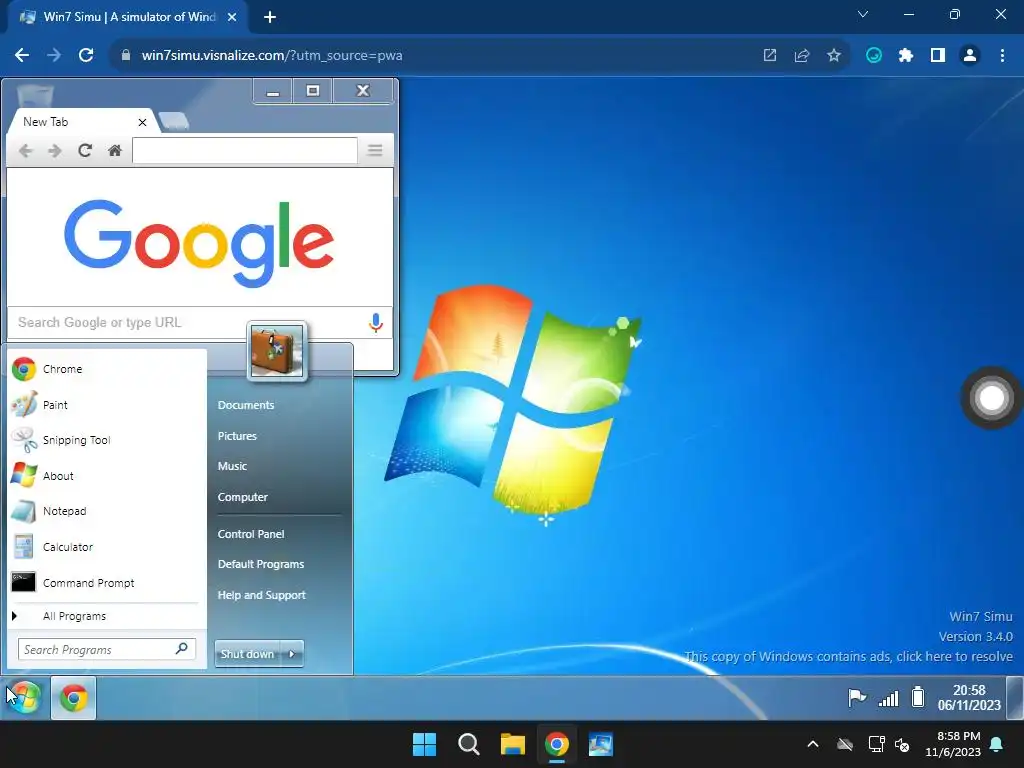The height and width of the screenshot is (768, 1024).
Task: Click the Google voice search microphone
Action: pos(376,323)
